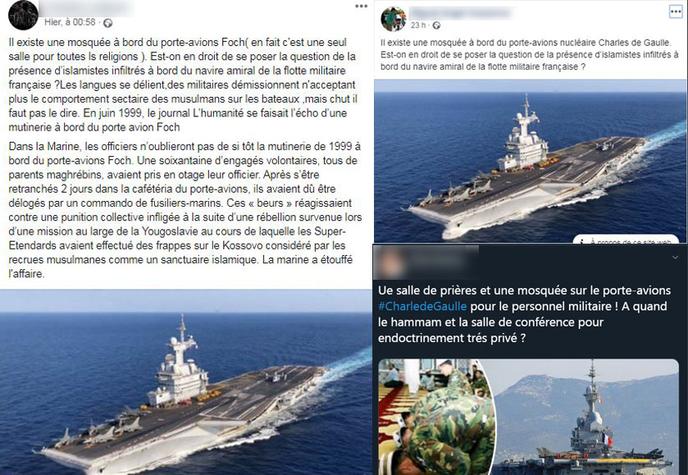Expand the chevron menu on the tweet

click(x=675, y=258)
